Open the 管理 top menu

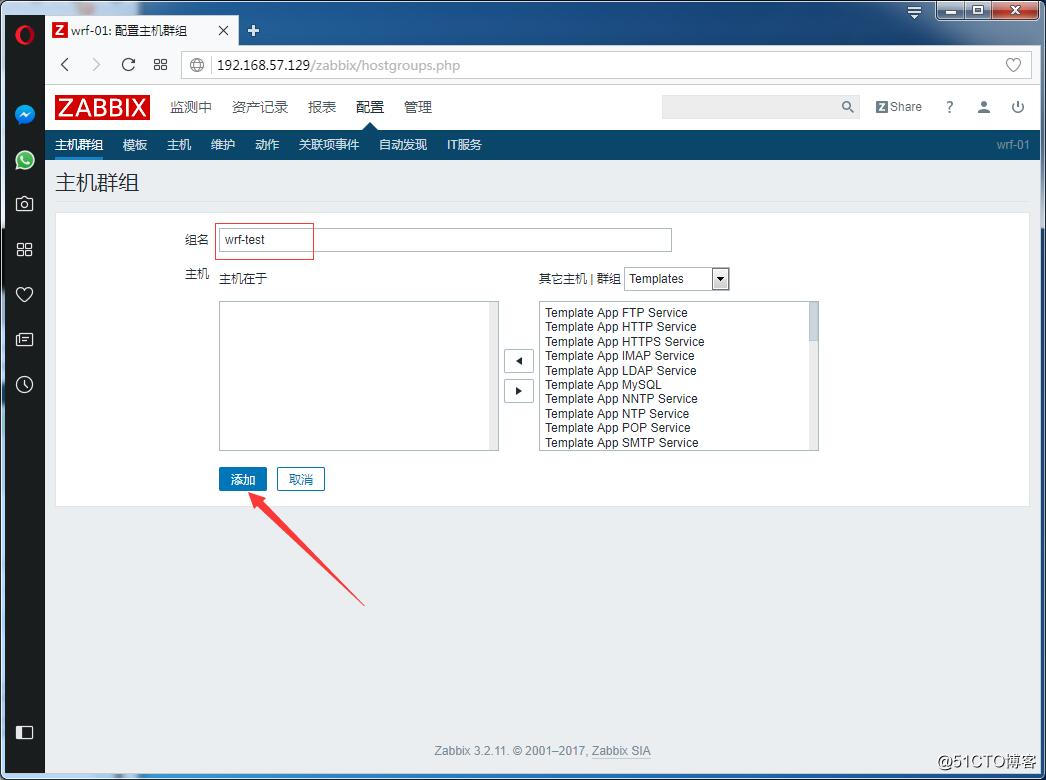coord(418,107)
